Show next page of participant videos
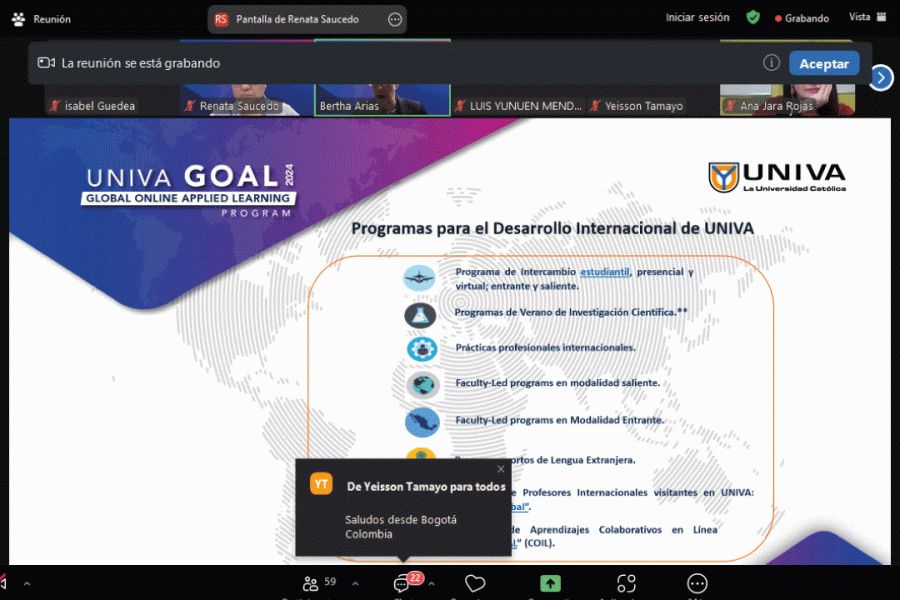This screenshot has height=600, width=900. tap(881, 78)
